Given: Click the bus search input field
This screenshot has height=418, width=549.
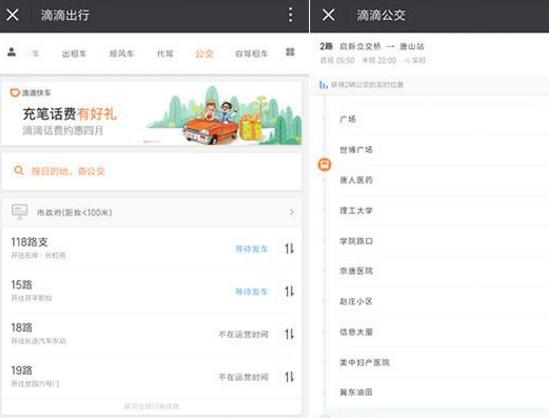Looking at the screenshot, I should pos(152,171).
